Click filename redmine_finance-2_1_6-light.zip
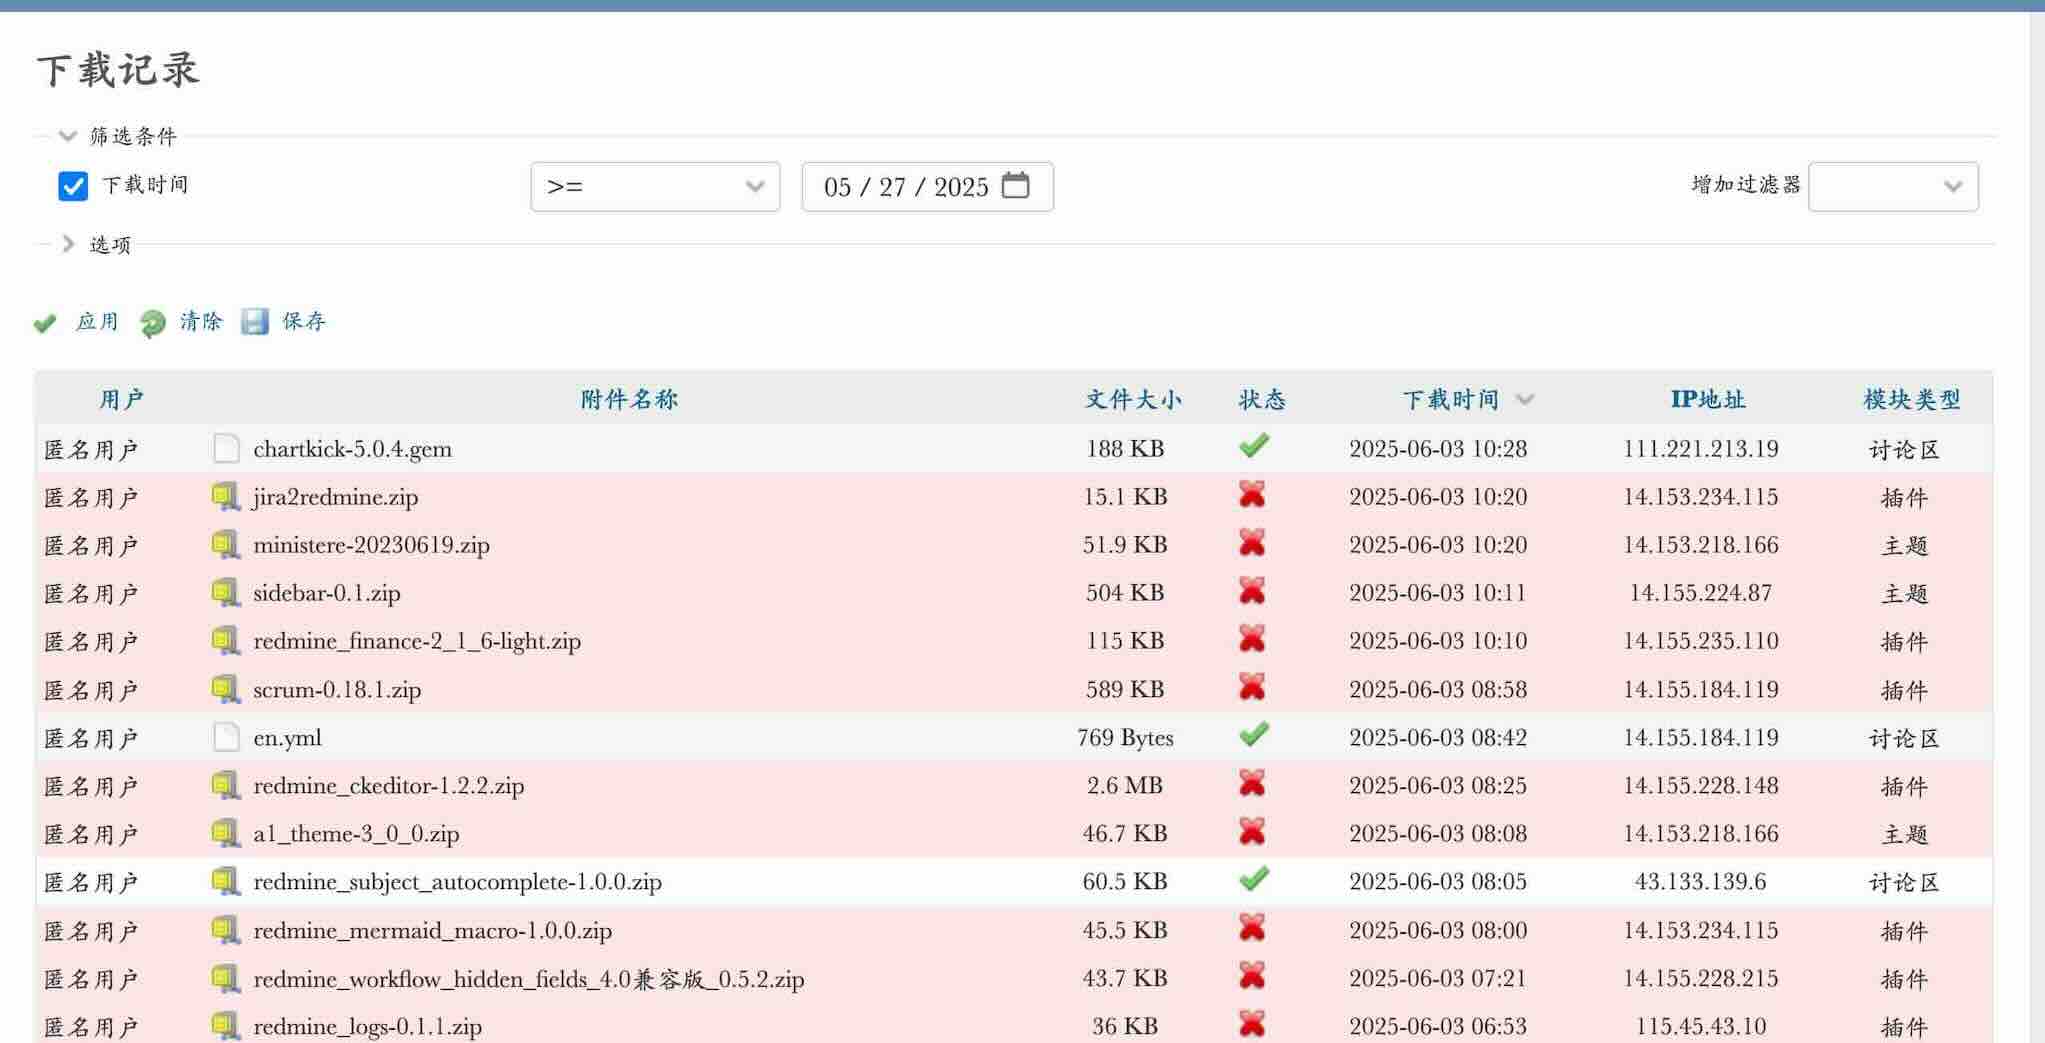This screenshot has width=2045, height=1043. click(x=417, y=641)
